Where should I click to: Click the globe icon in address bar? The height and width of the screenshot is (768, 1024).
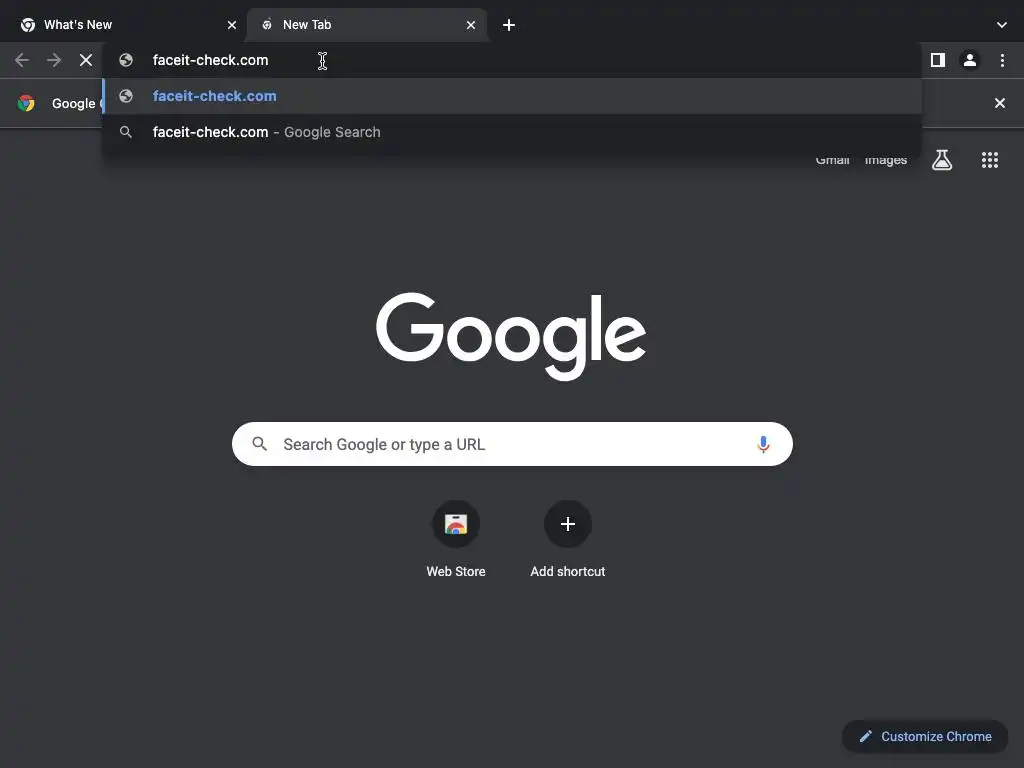pos(126,60)
